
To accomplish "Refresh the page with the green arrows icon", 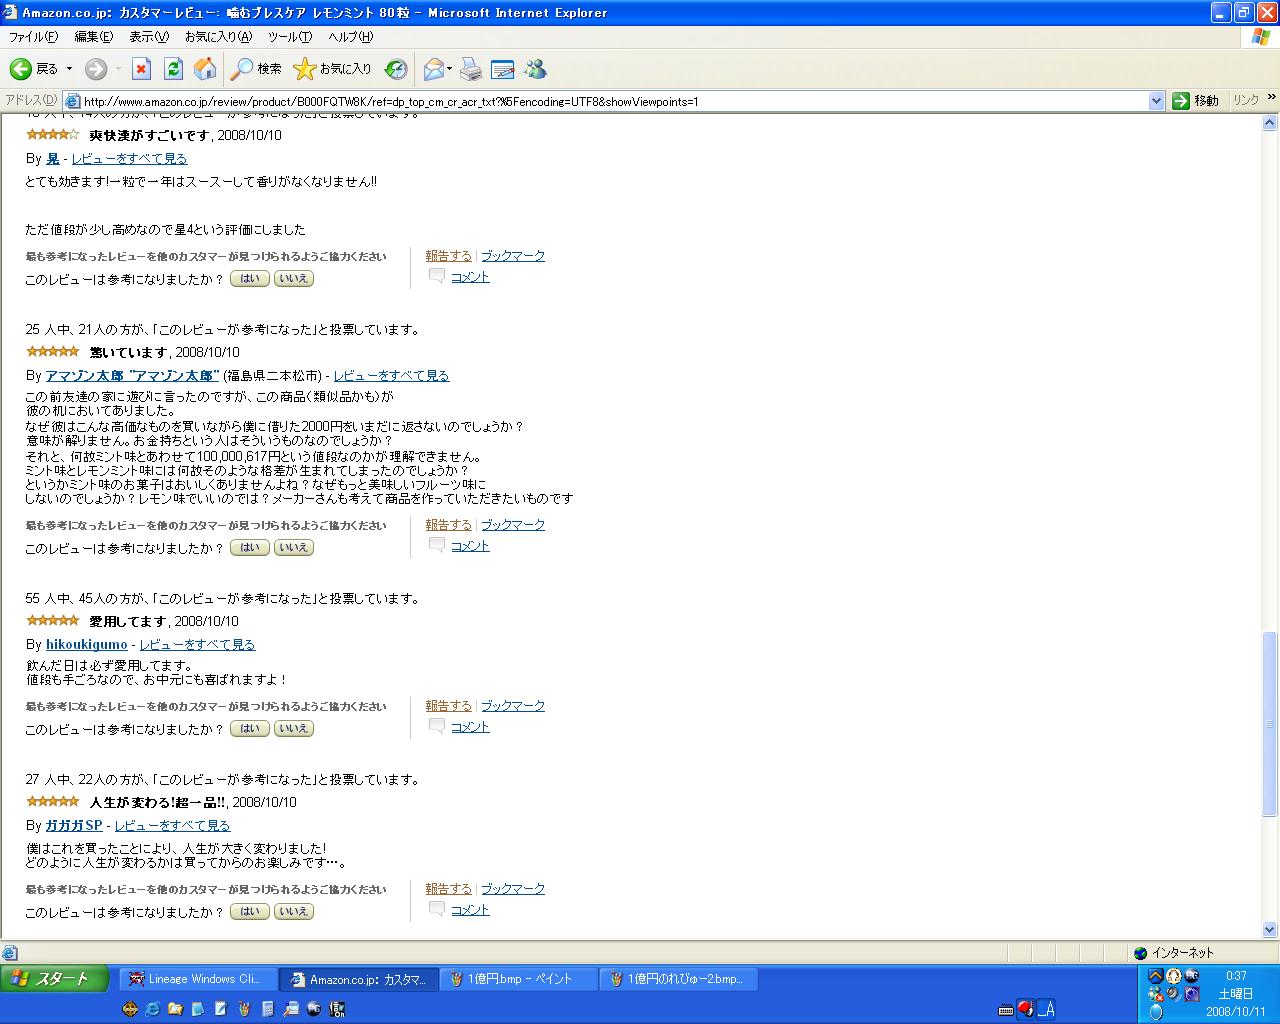I will (x=173, y=69).
